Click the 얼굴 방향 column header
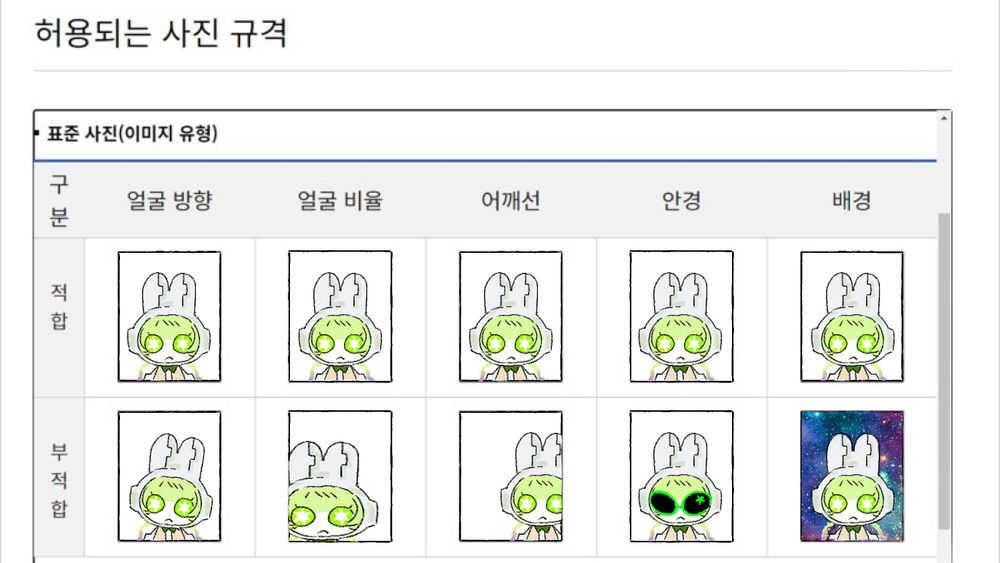1000x563 pixels. [x=169, y=200]
